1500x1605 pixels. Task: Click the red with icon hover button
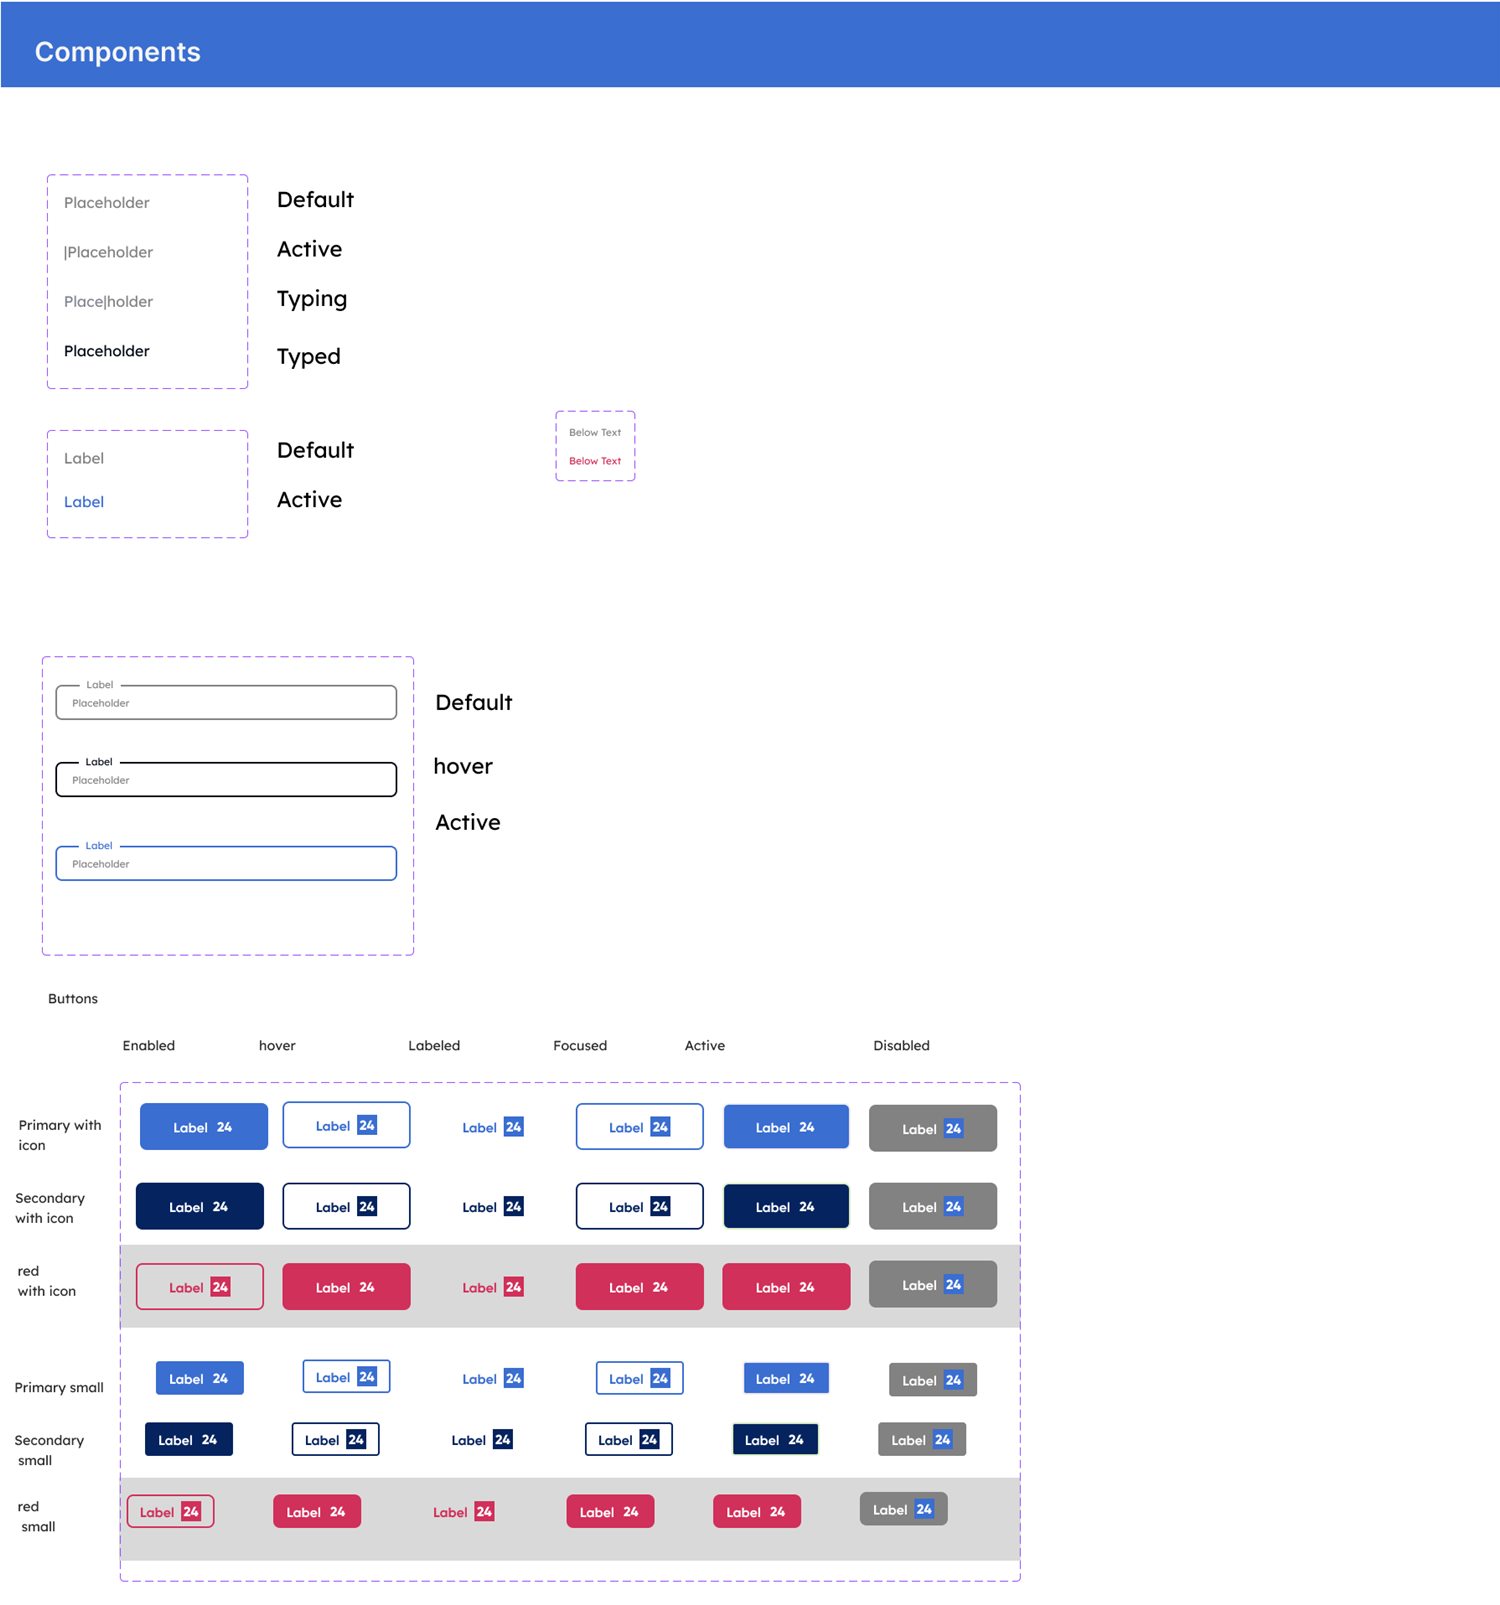click(x=346, y=1286)
